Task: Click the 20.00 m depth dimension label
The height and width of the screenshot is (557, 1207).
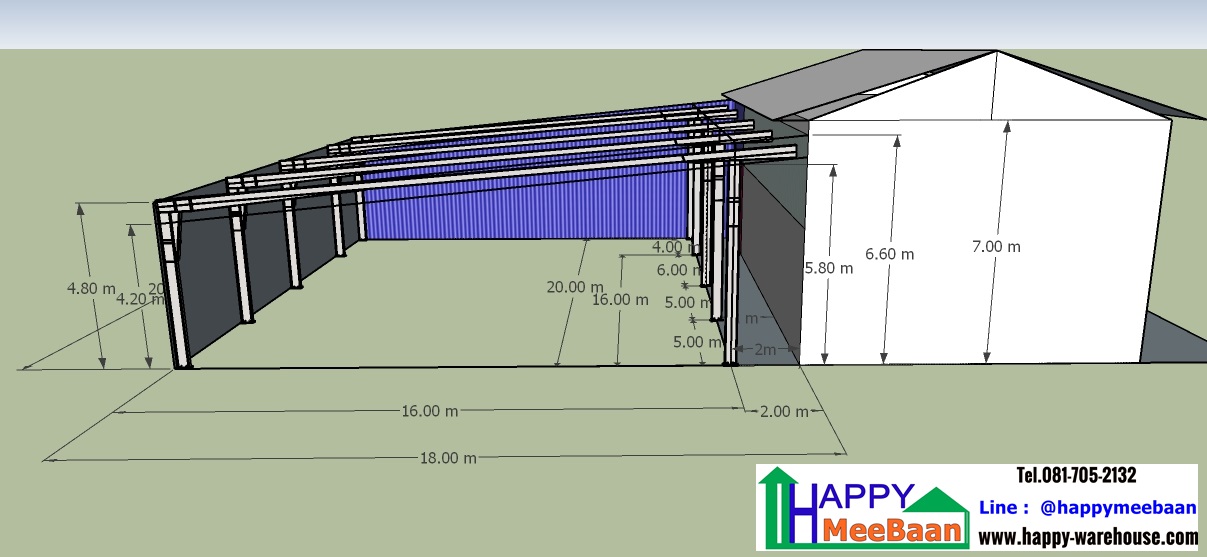Action: [x=568, y=286]
